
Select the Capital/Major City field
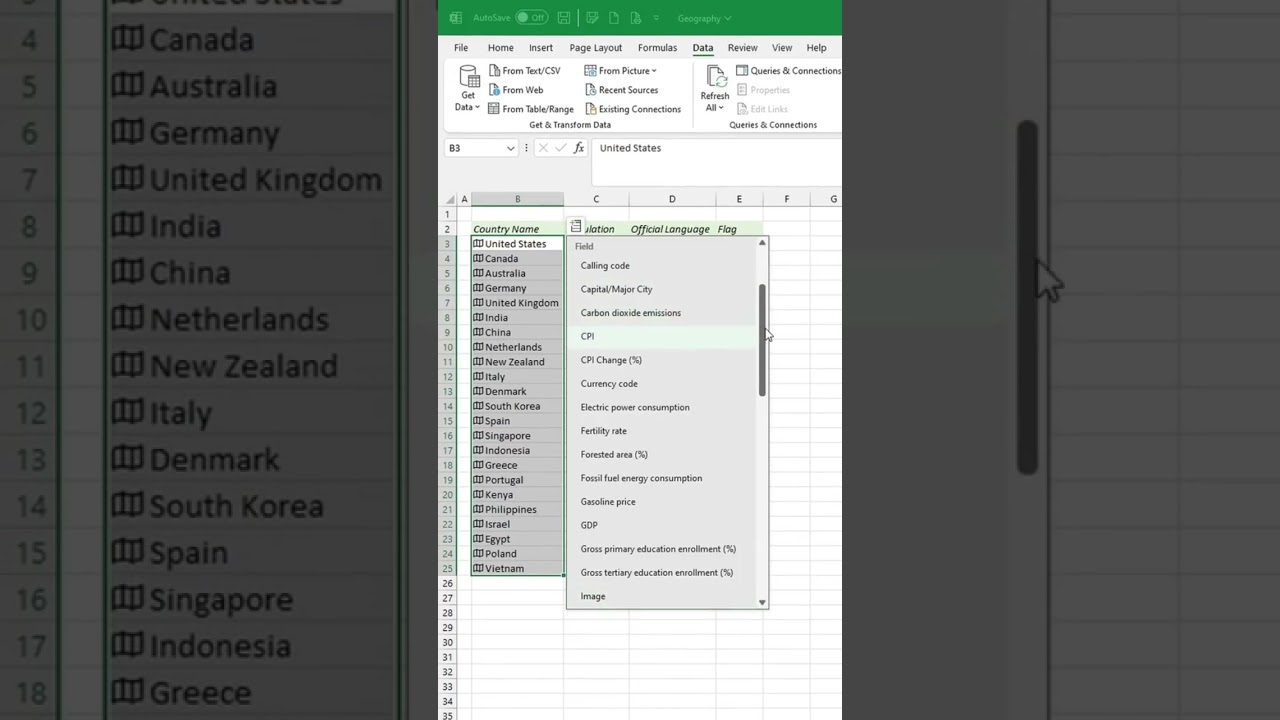[662, 289]
